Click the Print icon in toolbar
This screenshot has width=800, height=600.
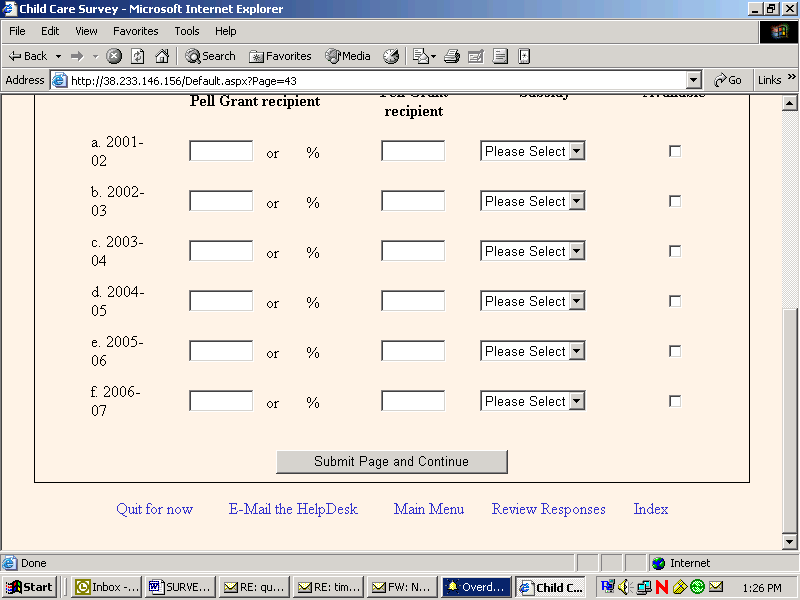[x=451, y=56]
